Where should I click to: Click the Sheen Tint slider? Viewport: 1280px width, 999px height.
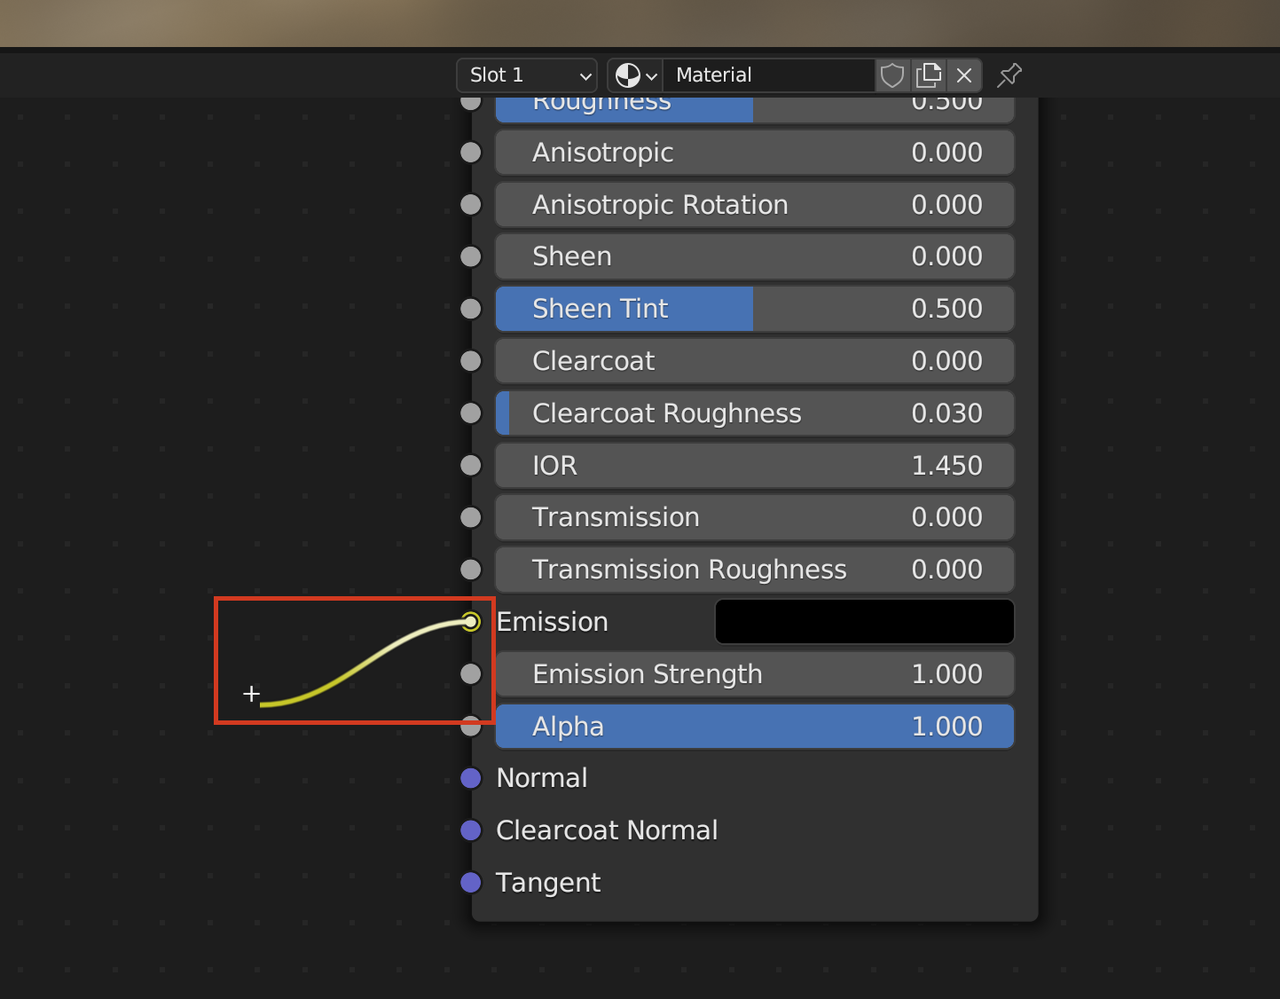[755, 309]
